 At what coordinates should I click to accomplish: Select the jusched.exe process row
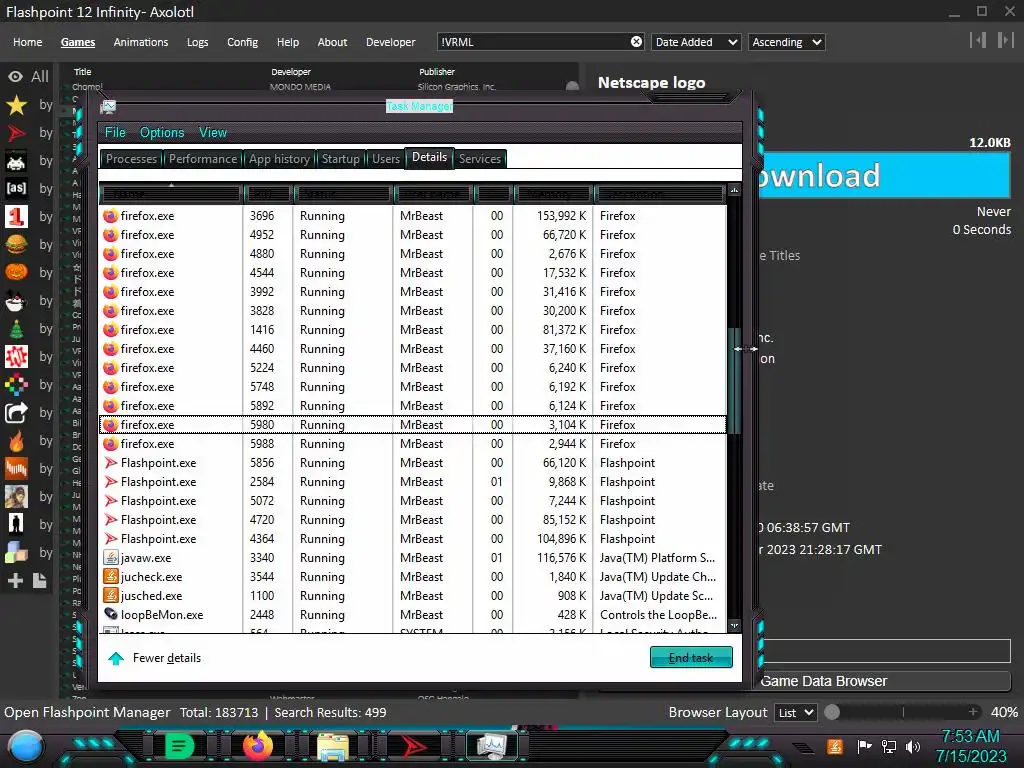413,596
